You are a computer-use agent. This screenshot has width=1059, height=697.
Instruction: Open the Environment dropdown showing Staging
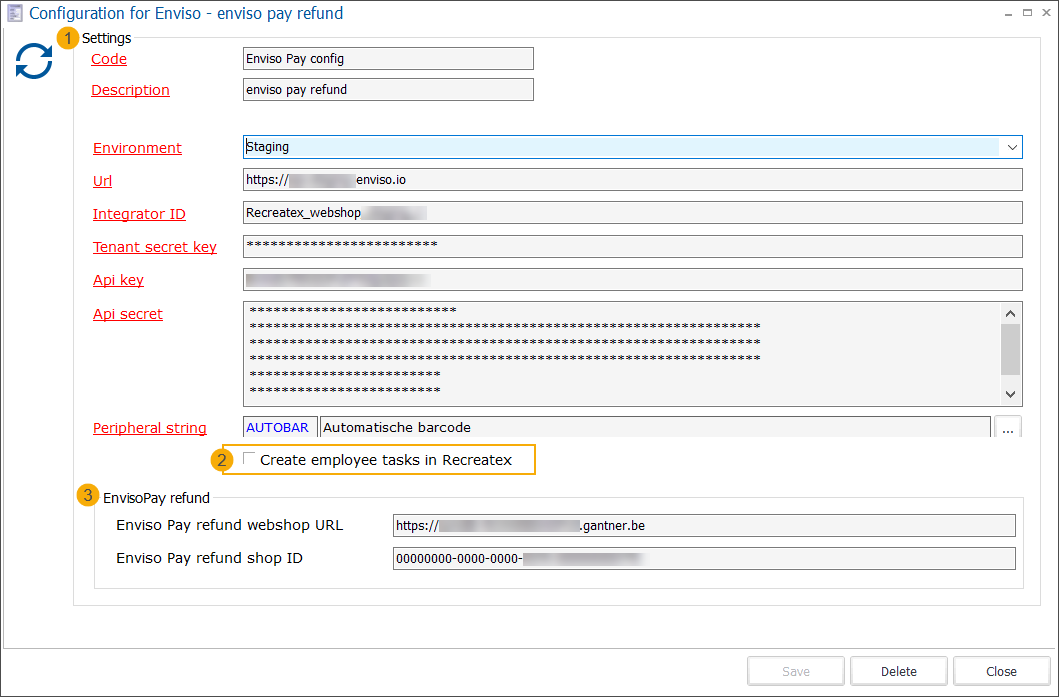(x=1012, y=146)
